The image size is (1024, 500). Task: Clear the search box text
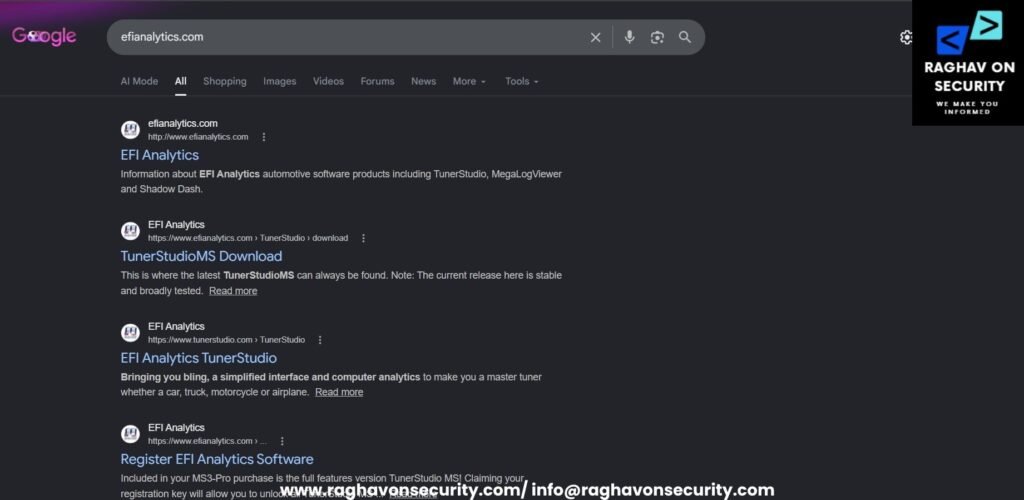(x=596, y=37)
